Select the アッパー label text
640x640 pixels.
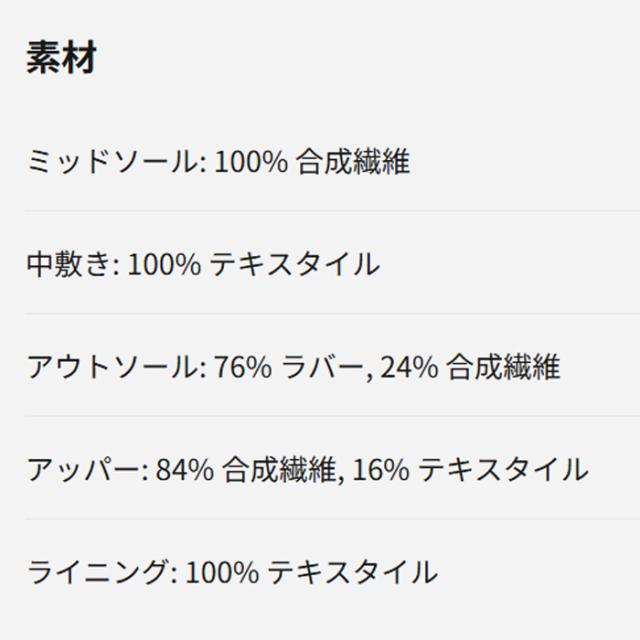[86, 470]
